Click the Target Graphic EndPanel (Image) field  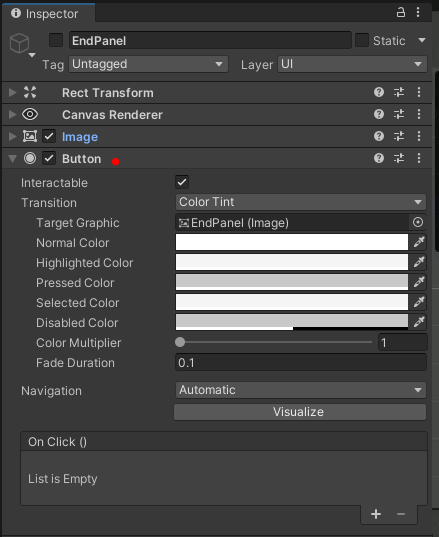(x=292, y=223)
